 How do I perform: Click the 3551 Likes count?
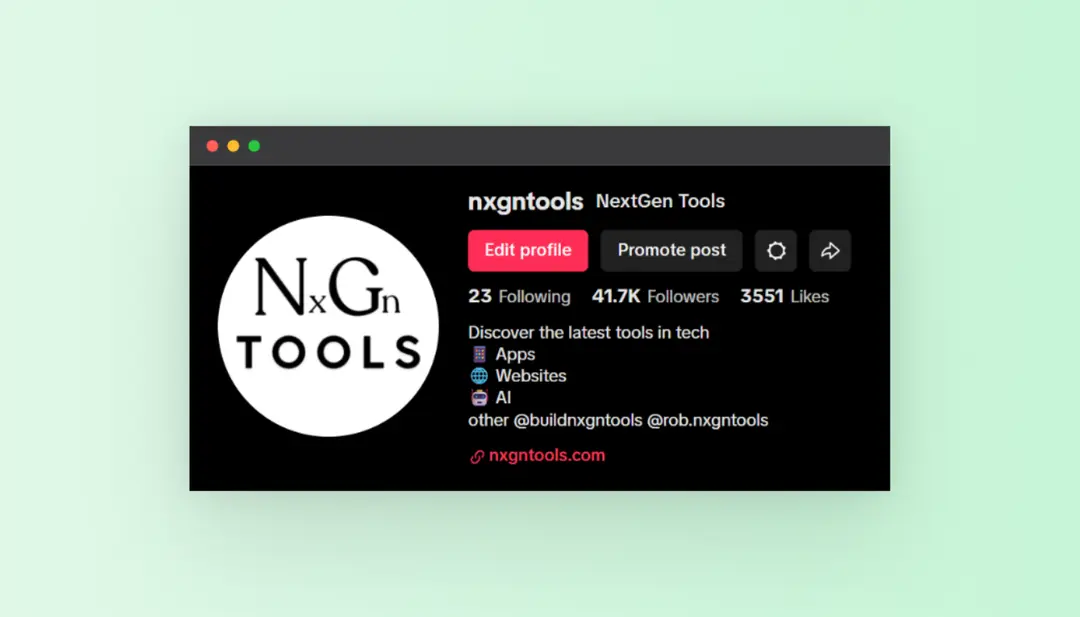point(784,296)
